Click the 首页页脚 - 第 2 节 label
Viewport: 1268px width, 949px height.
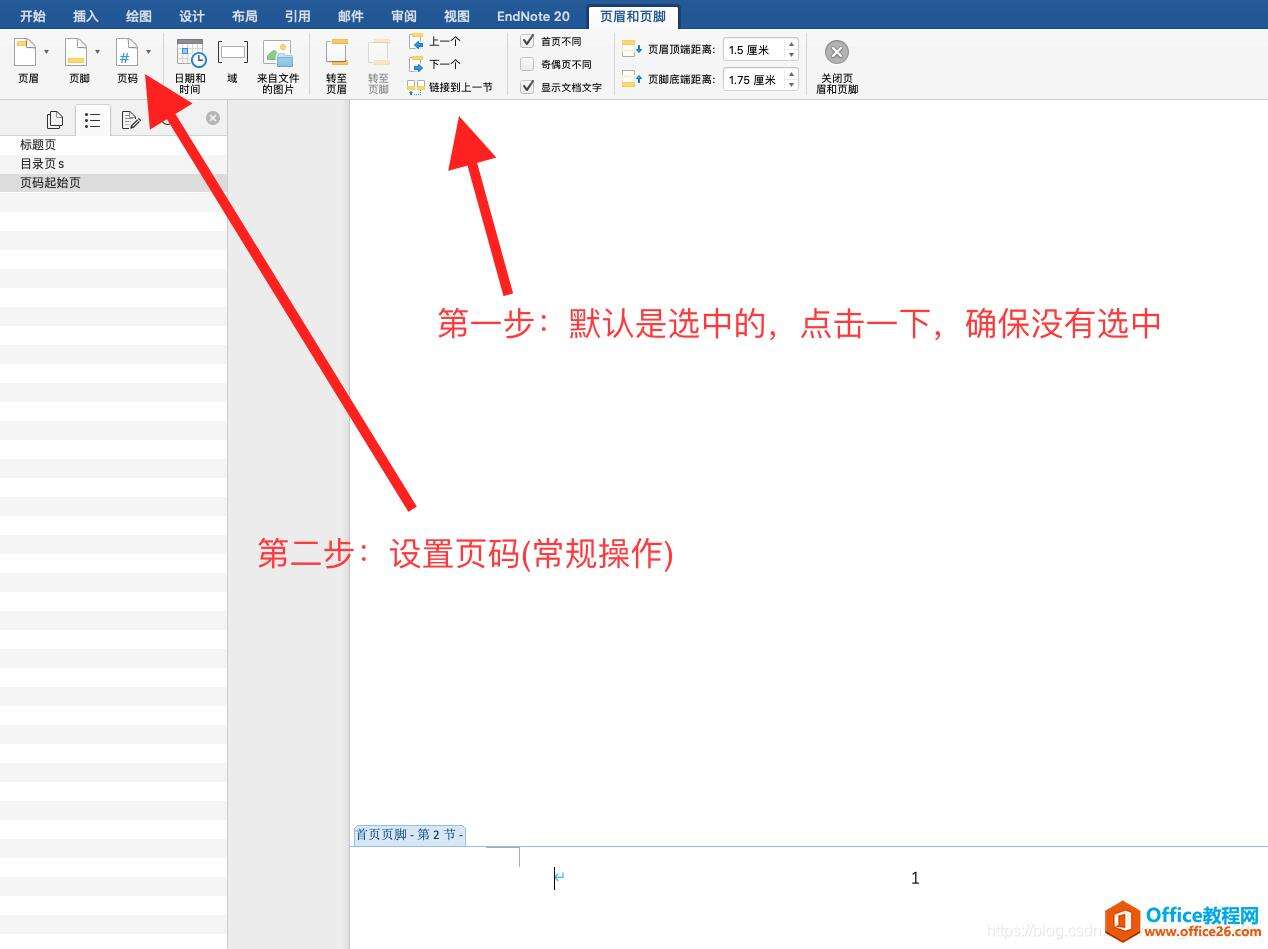click(x=410, y=835)
